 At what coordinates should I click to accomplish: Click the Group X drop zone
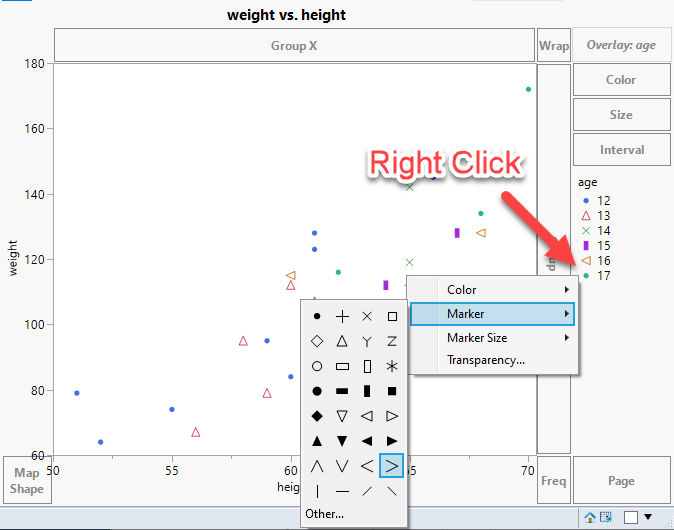point(294,46)
